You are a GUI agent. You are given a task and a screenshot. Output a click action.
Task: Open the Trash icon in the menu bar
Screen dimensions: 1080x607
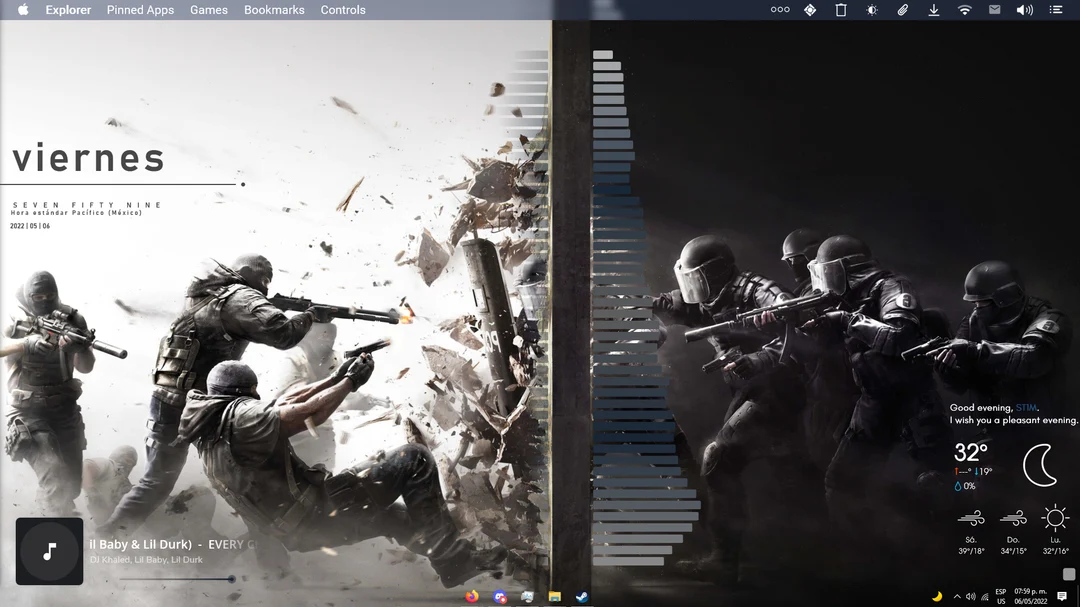[x=841, y=10]
